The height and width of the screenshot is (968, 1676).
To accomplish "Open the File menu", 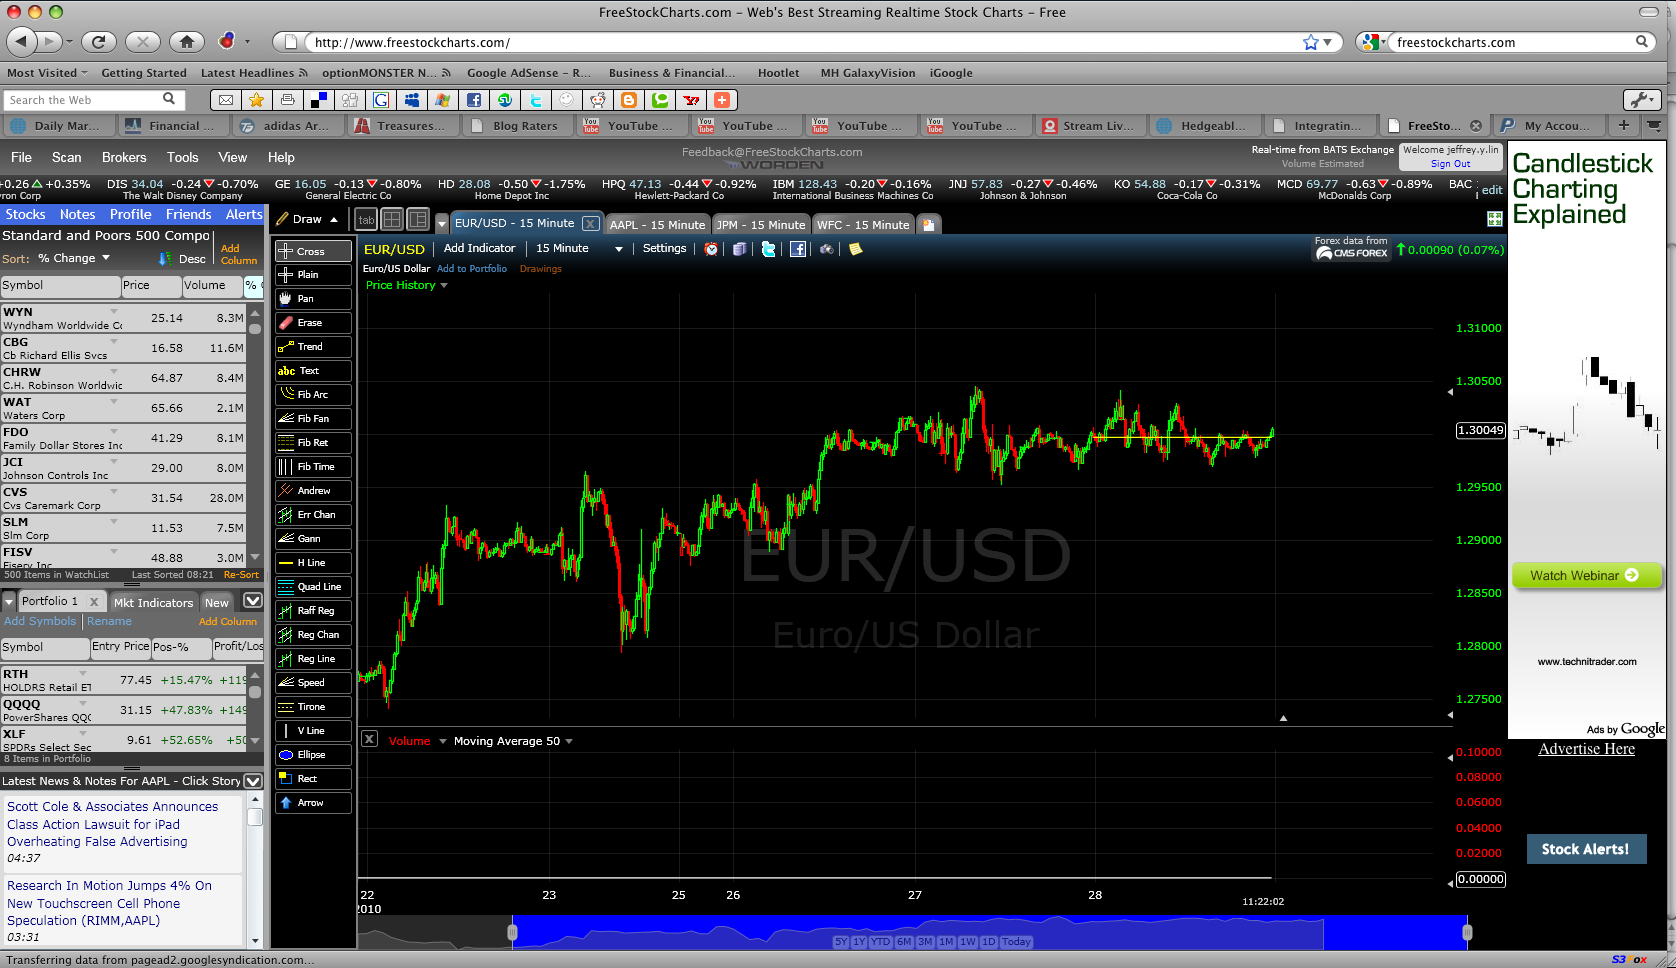I will [21, 157].
